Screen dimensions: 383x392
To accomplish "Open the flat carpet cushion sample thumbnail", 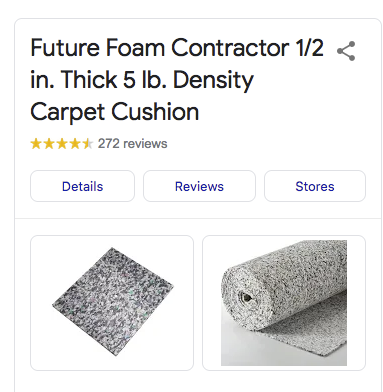I will (x=112, y=303).
